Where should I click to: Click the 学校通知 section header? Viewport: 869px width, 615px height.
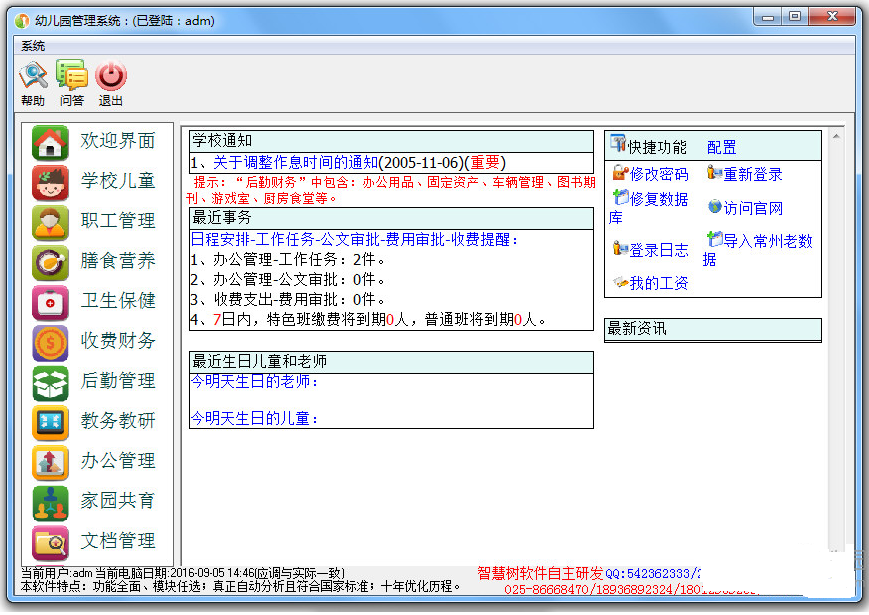[x=391, y=141]
